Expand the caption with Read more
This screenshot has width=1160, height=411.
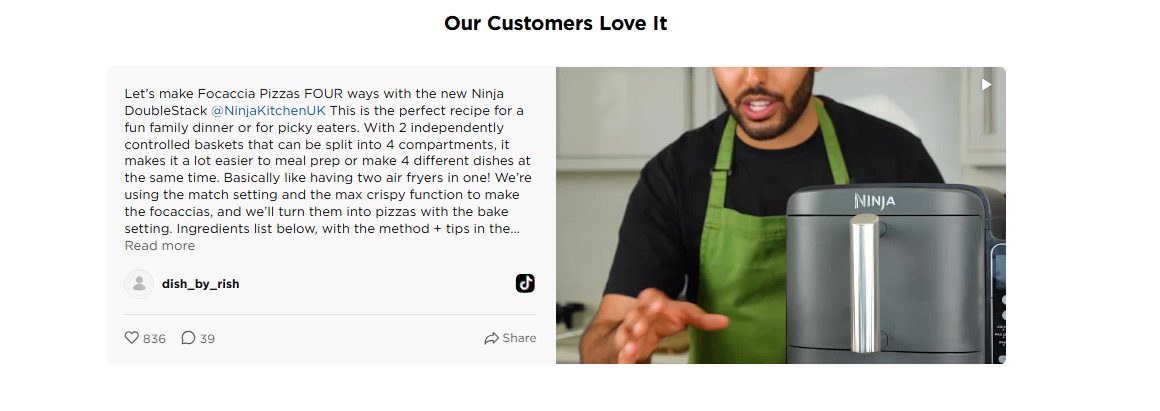160,245
